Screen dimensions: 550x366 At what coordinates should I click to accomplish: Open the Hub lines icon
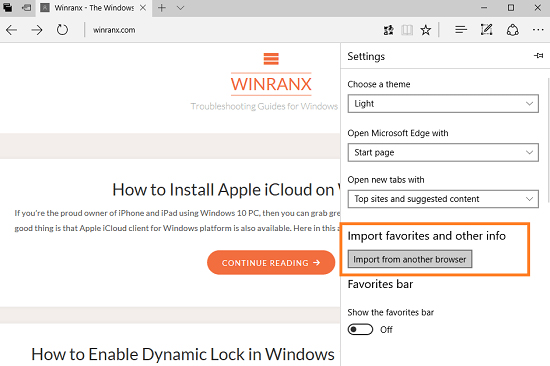pyautogui.click(x=461, y=30)
